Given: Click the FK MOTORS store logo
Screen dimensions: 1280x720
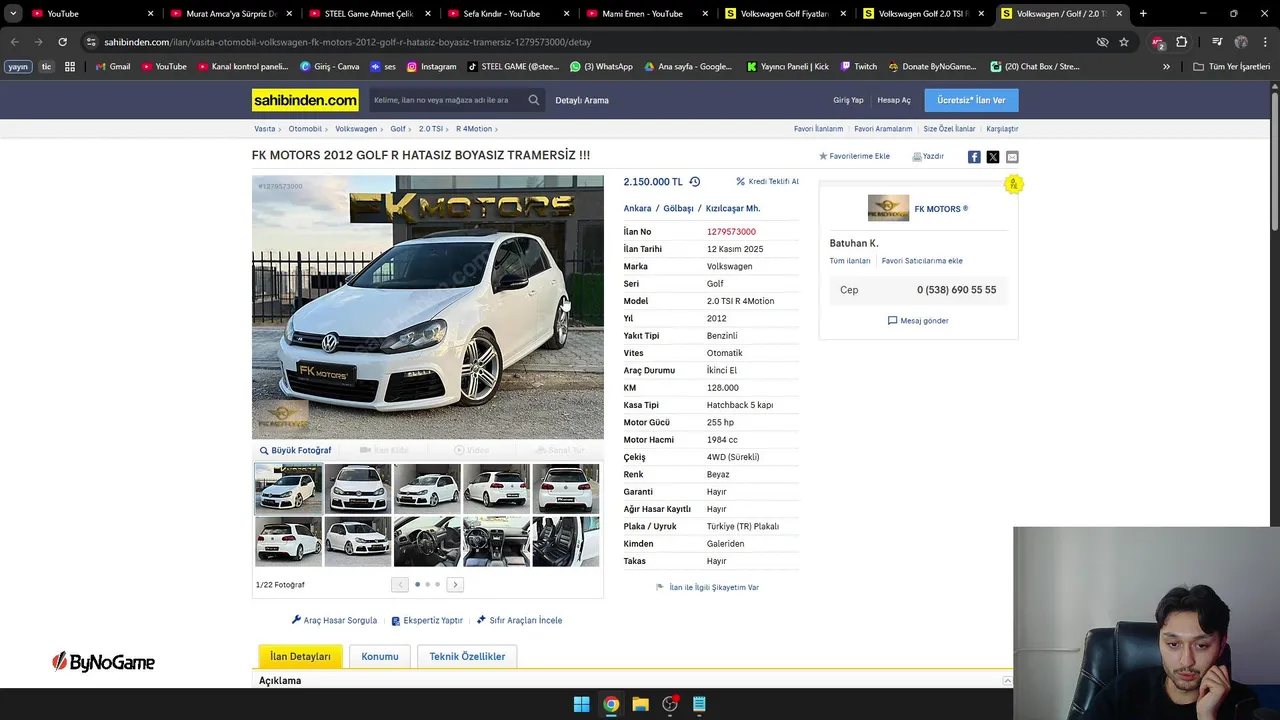Looking at the screenshot, I should coord(888,208).
